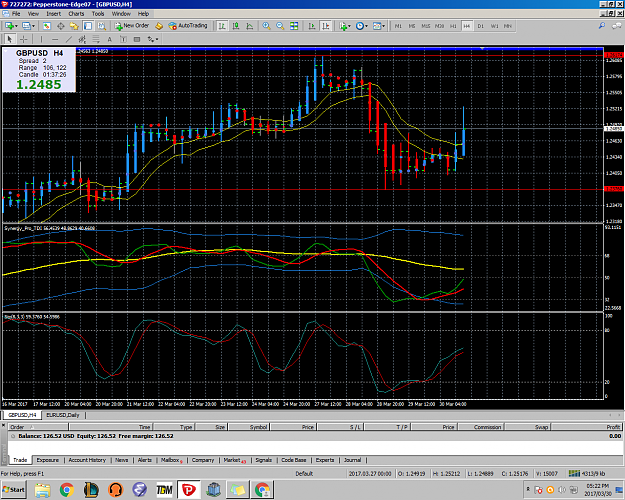Select the Text Label tool
The height and width of the screenshot is (500, 625).
click(x=123, y=39)
